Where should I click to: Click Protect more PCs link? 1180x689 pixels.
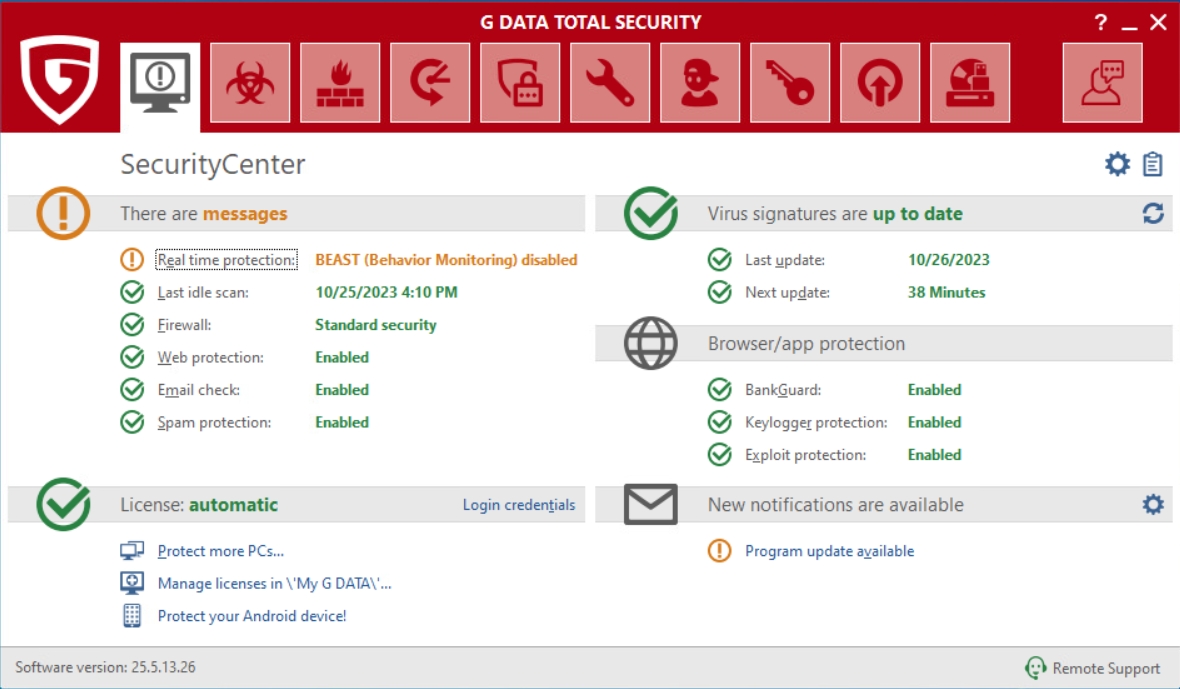[220, 551]
